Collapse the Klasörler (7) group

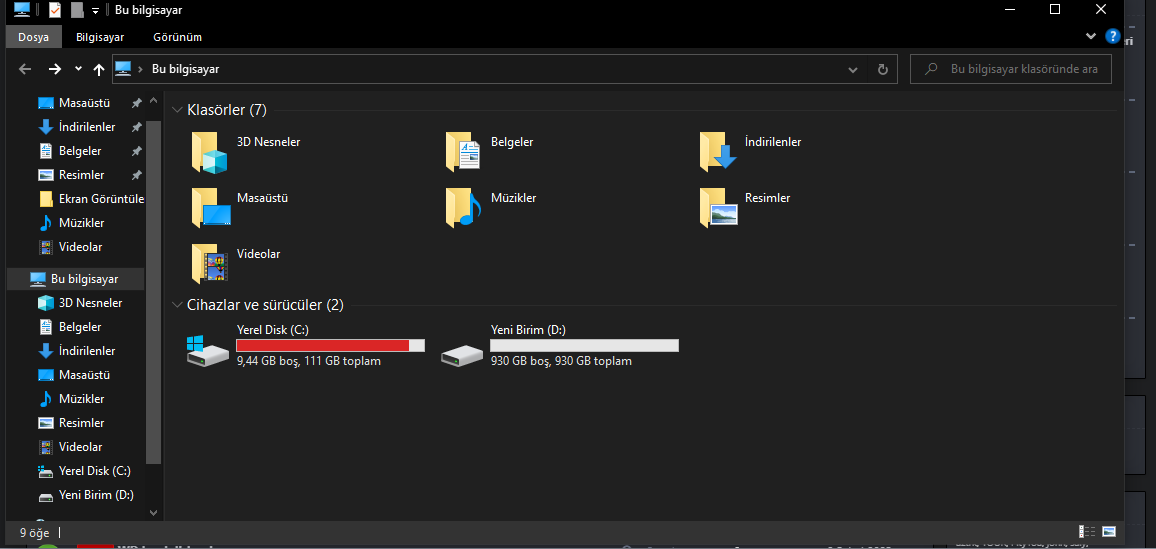(177, 110)
